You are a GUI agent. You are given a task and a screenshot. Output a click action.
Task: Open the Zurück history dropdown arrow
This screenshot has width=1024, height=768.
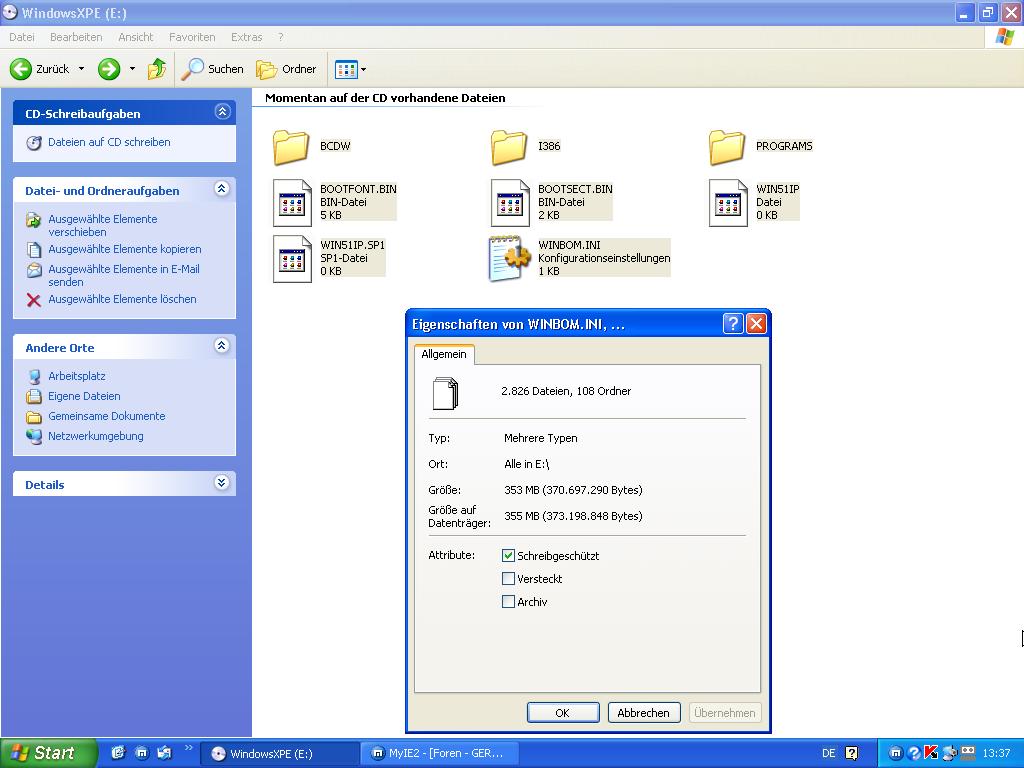tap(82, 69)
